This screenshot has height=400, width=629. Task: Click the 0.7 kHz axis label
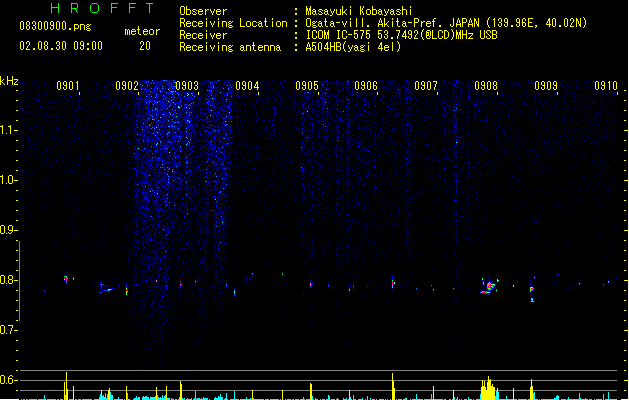(x=8, y=330)
